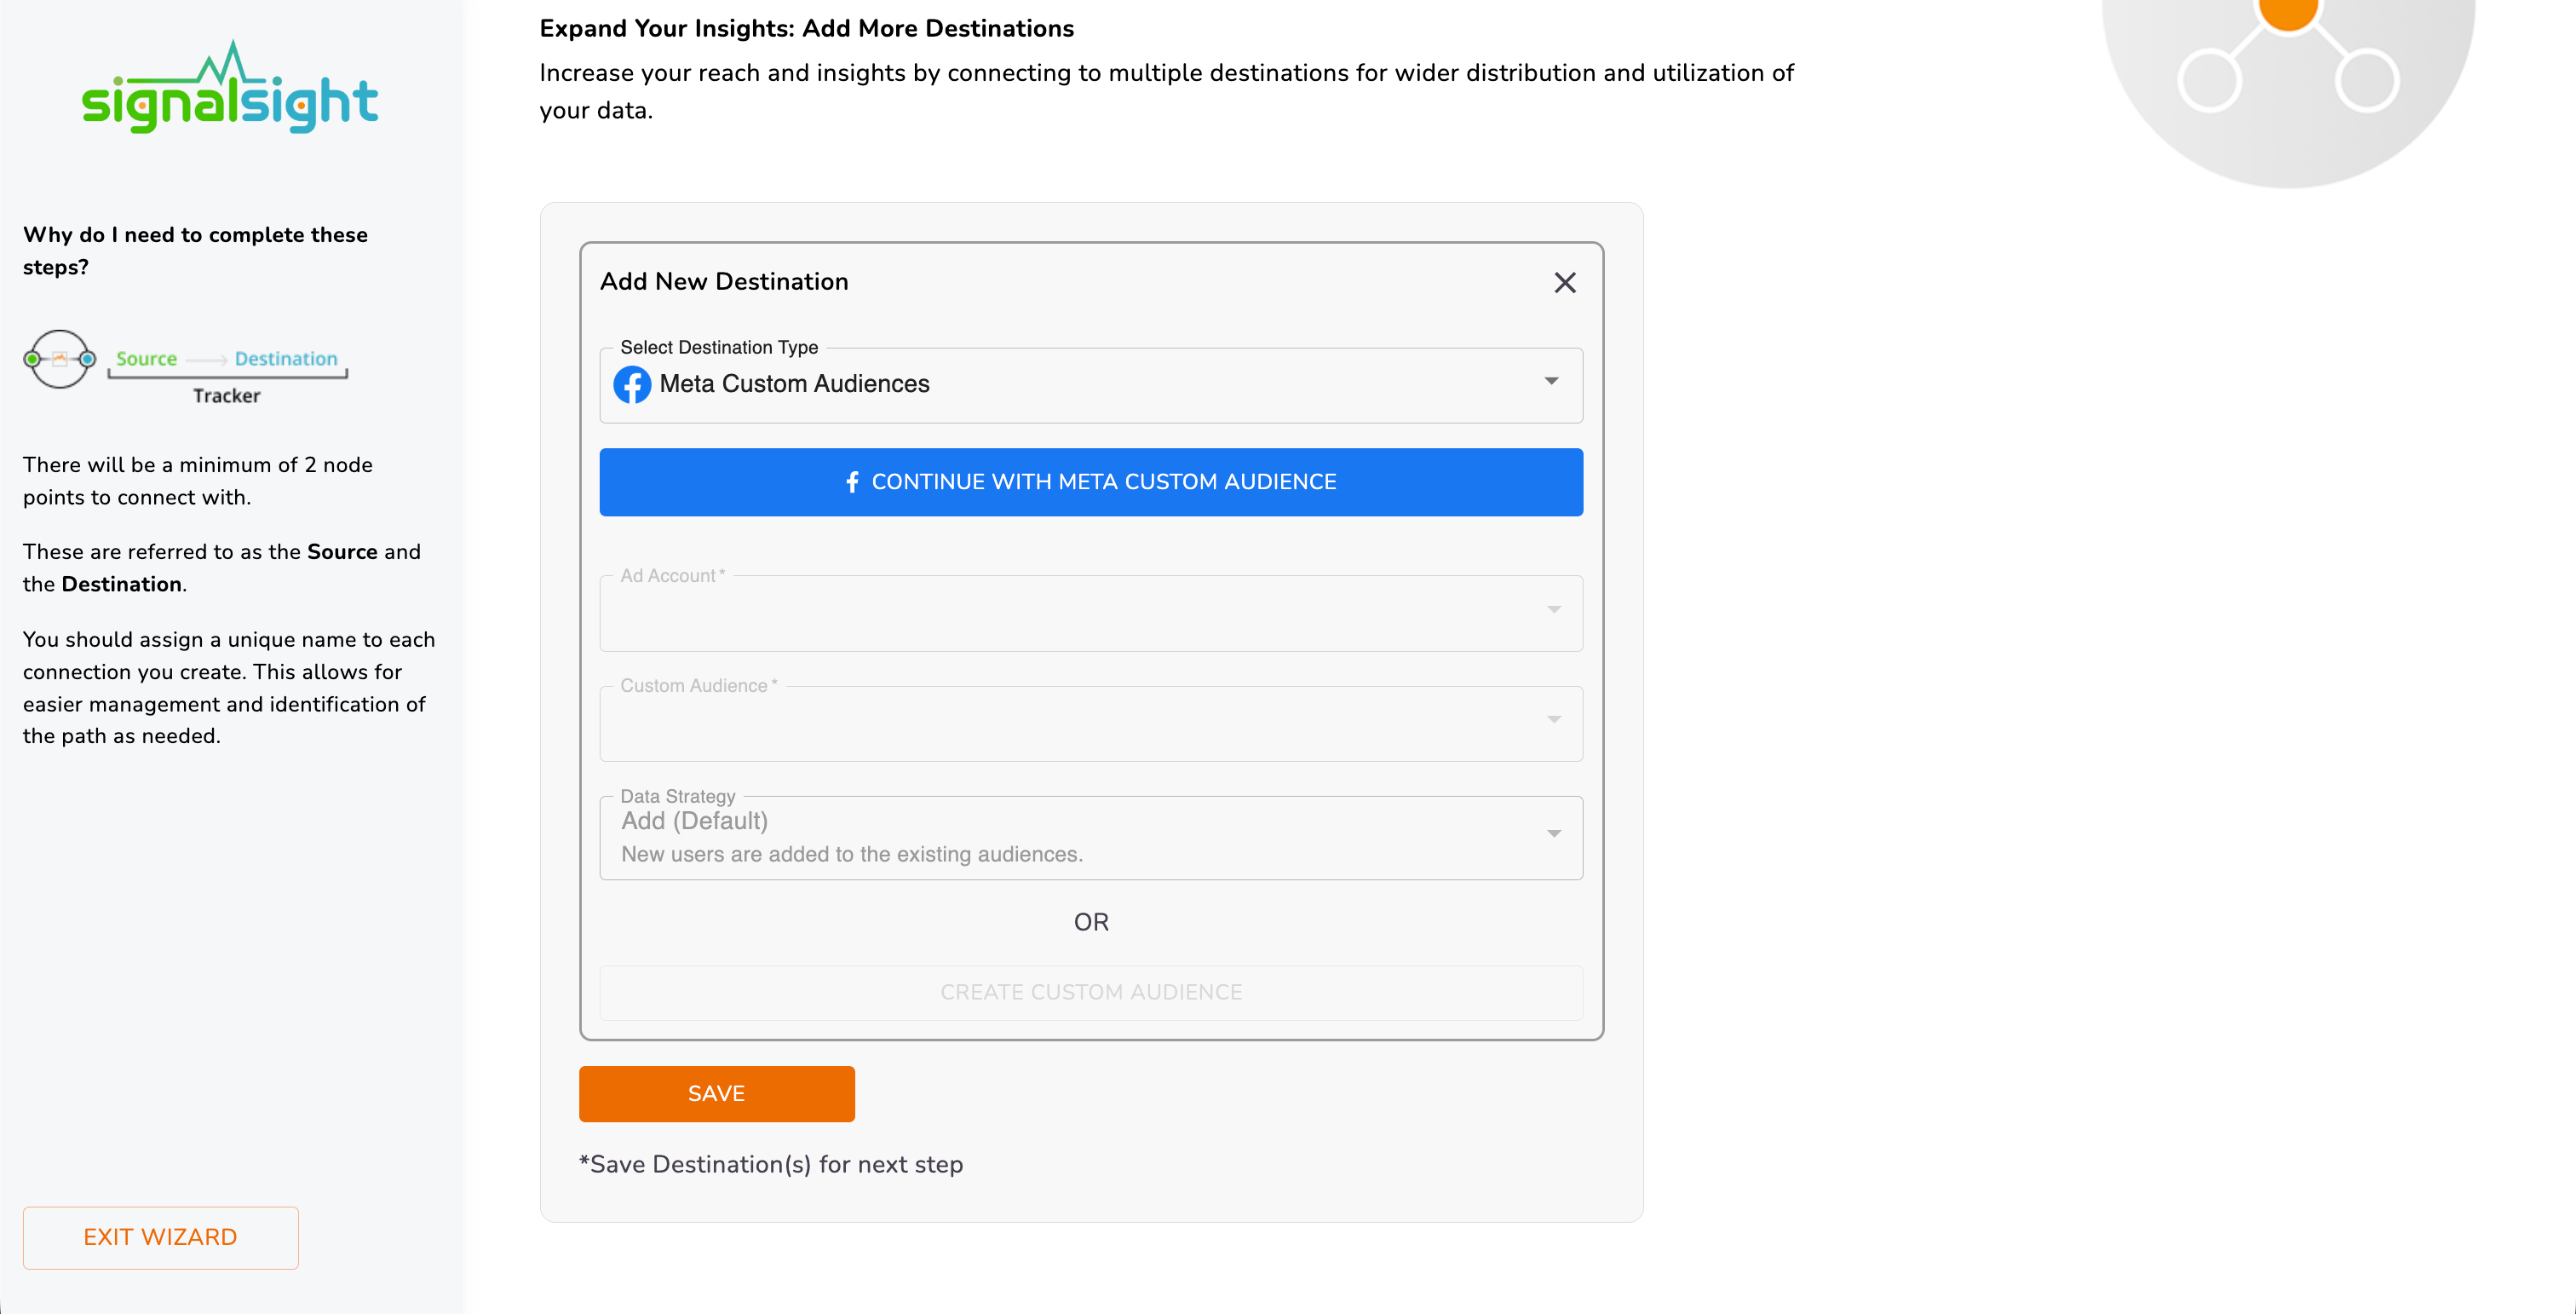Expand the Custom Audience dropdown arrow

pyautogui.click(x=1554, y=719)
